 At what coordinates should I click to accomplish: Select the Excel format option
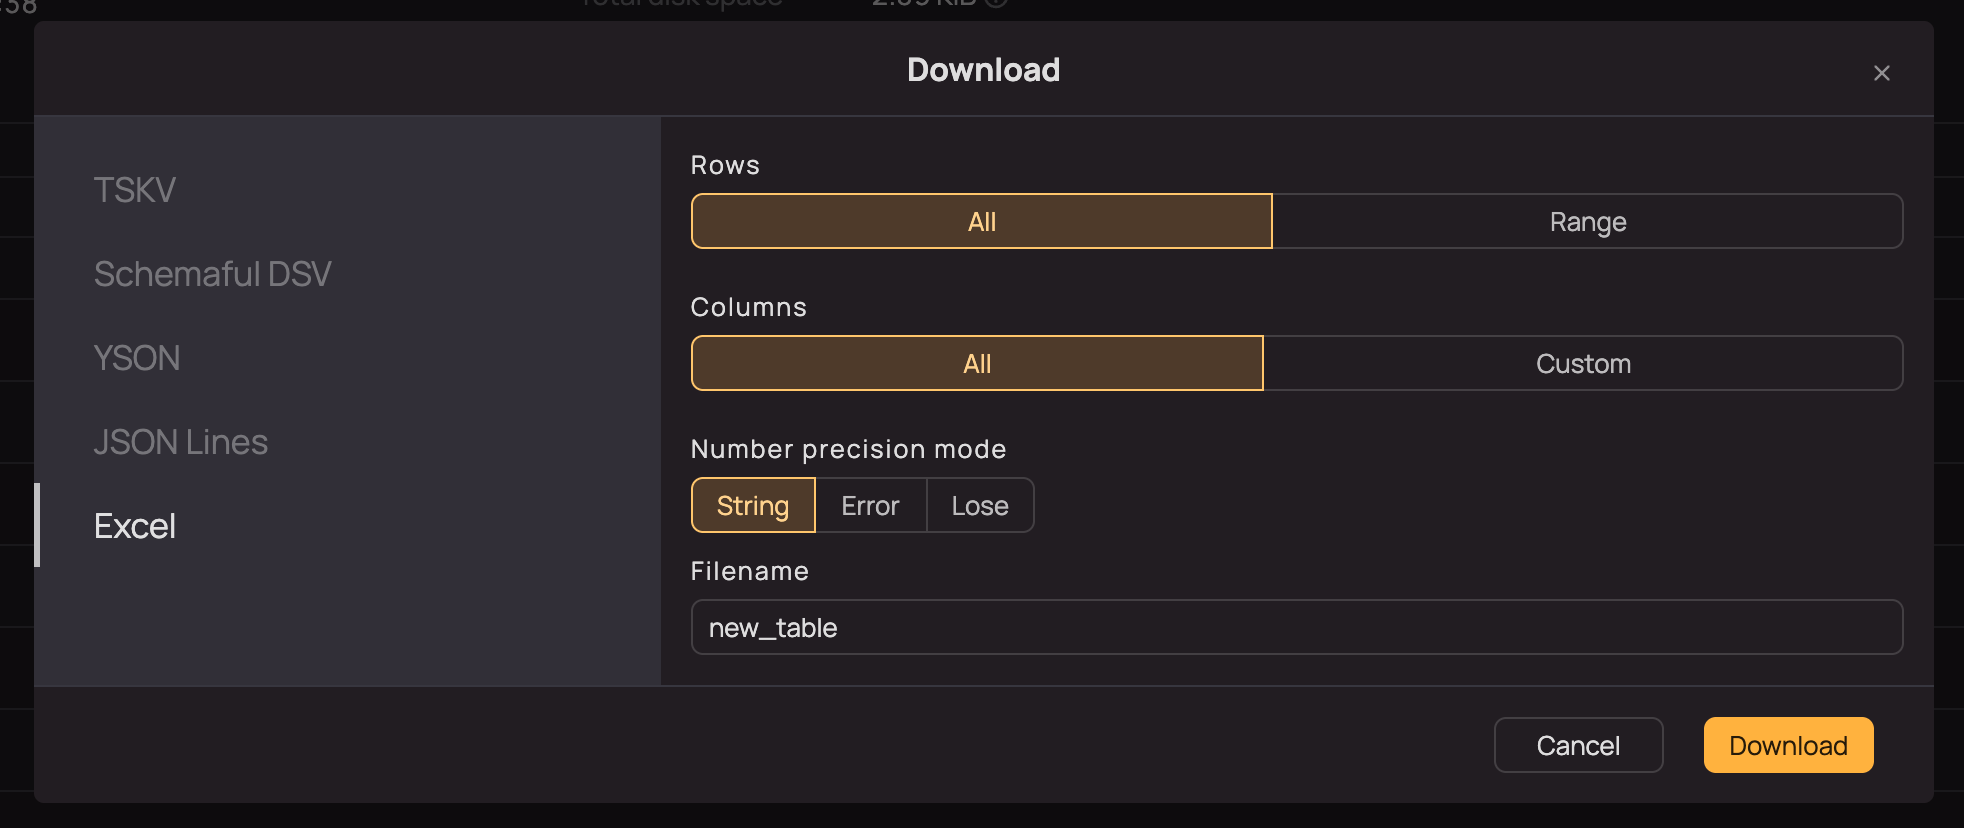134,525
